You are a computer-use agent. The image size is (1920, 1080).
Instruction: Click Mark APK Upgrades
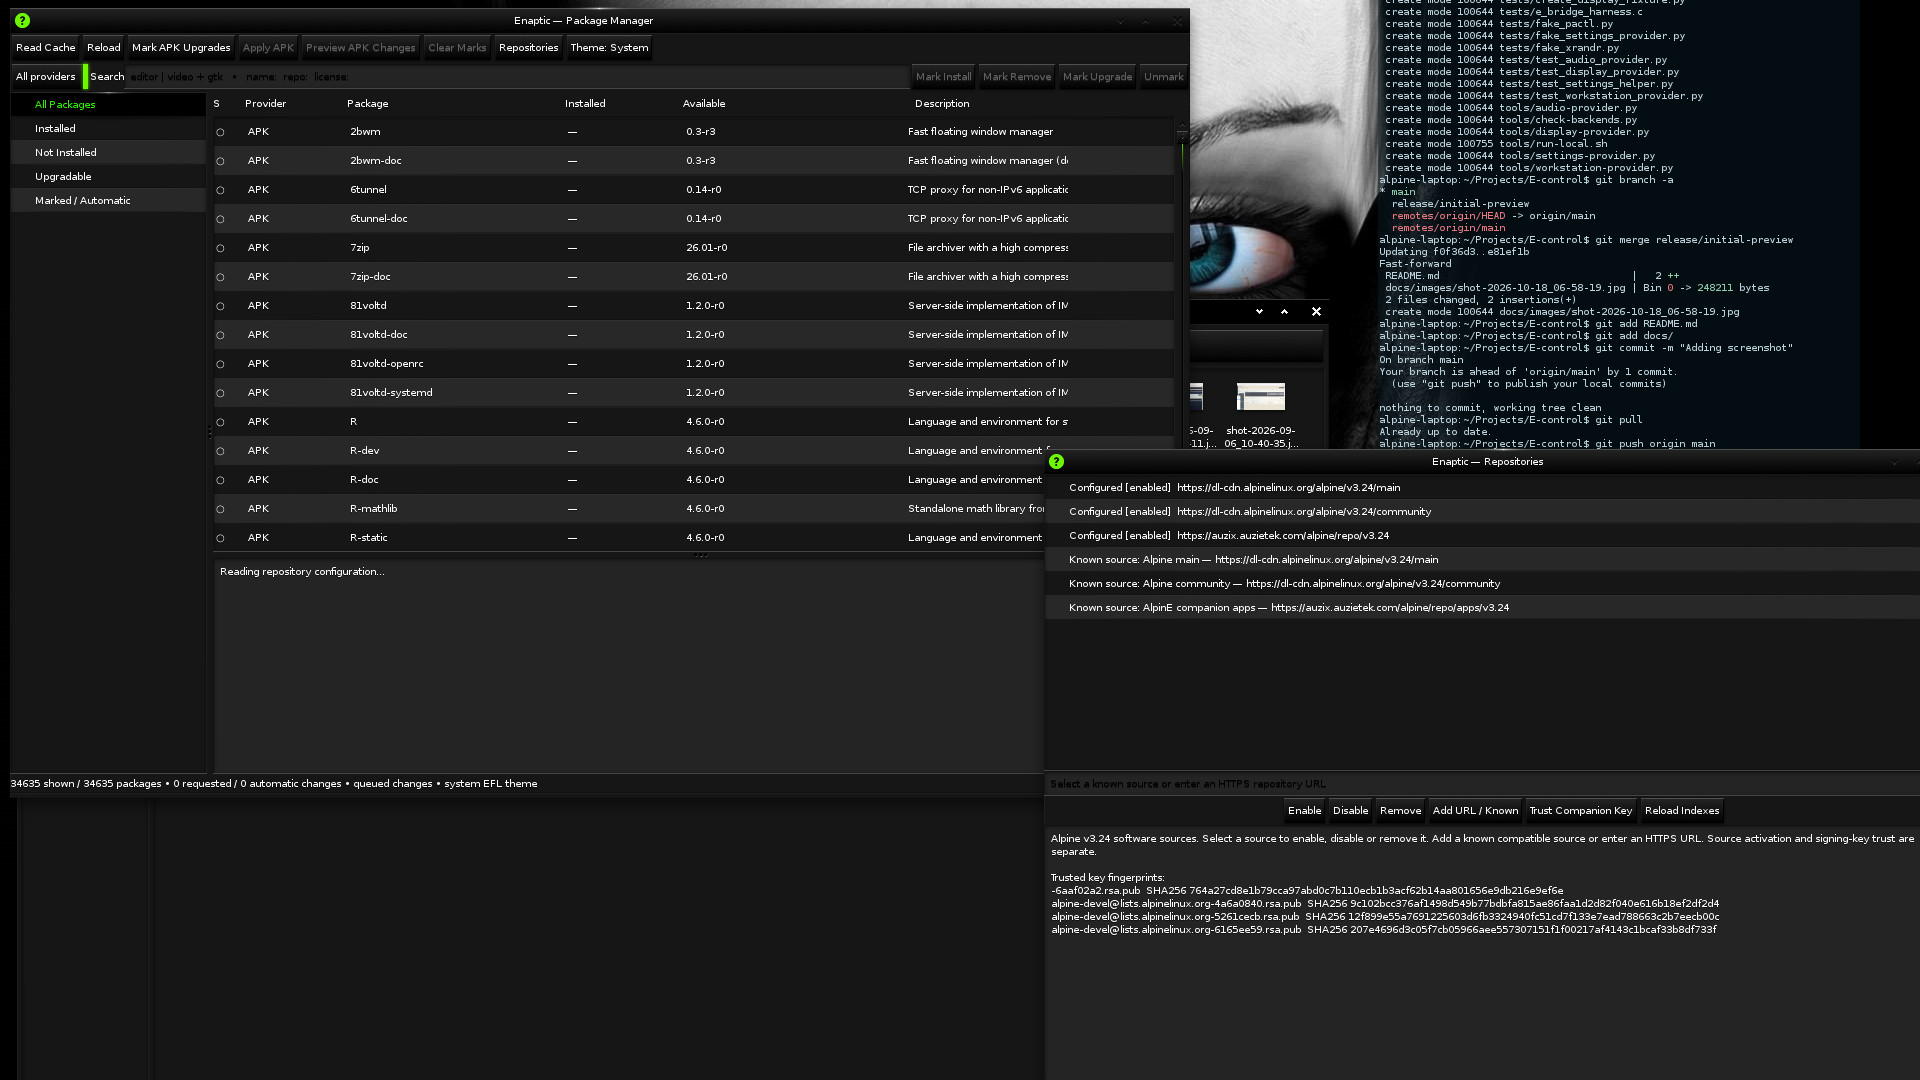click(181, 48)
